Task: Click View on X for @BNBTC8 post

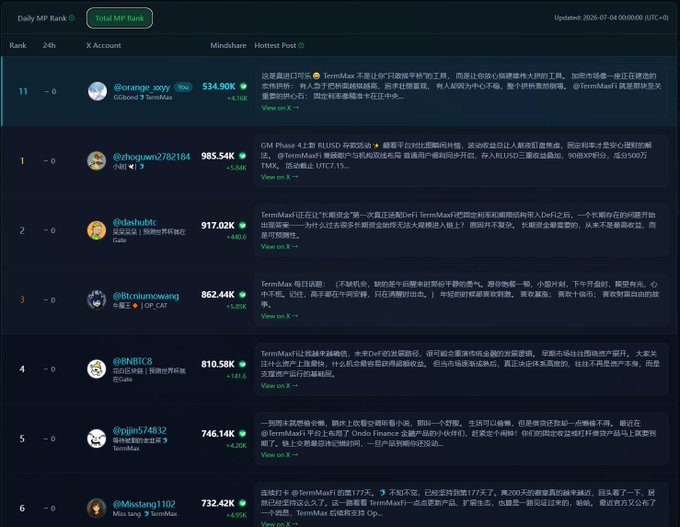Action: point(279,386)
